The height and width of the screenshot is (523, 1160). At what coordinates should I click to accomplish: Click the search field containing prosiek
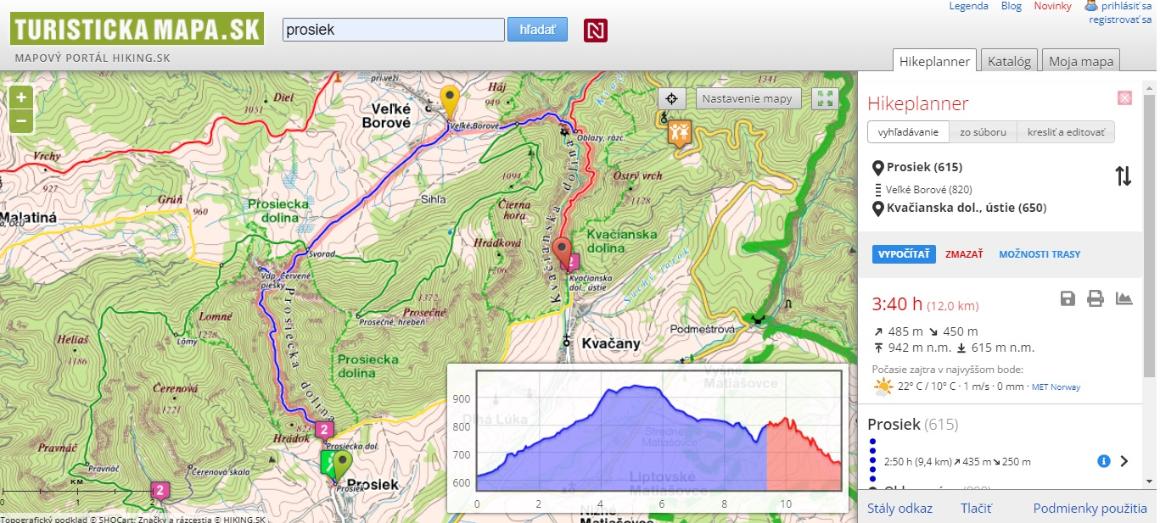point(394,30)
